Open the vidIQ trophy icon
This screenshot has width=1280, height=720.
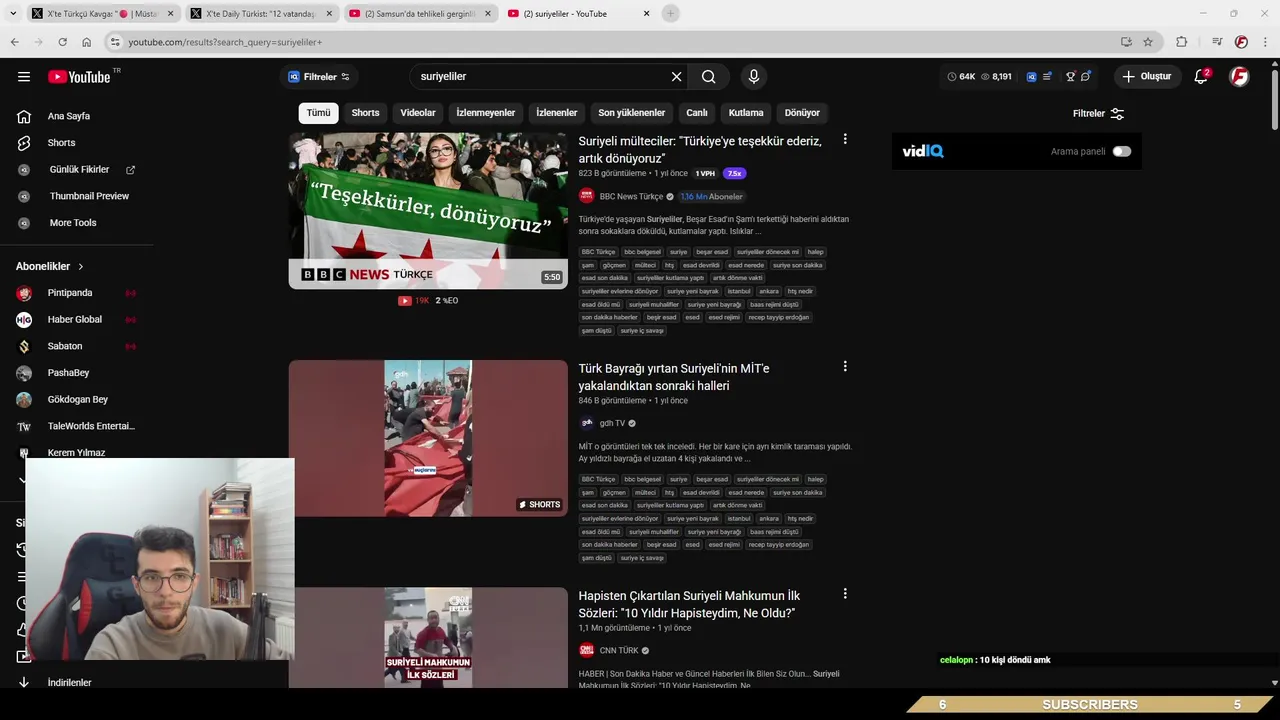point(1070,77)
